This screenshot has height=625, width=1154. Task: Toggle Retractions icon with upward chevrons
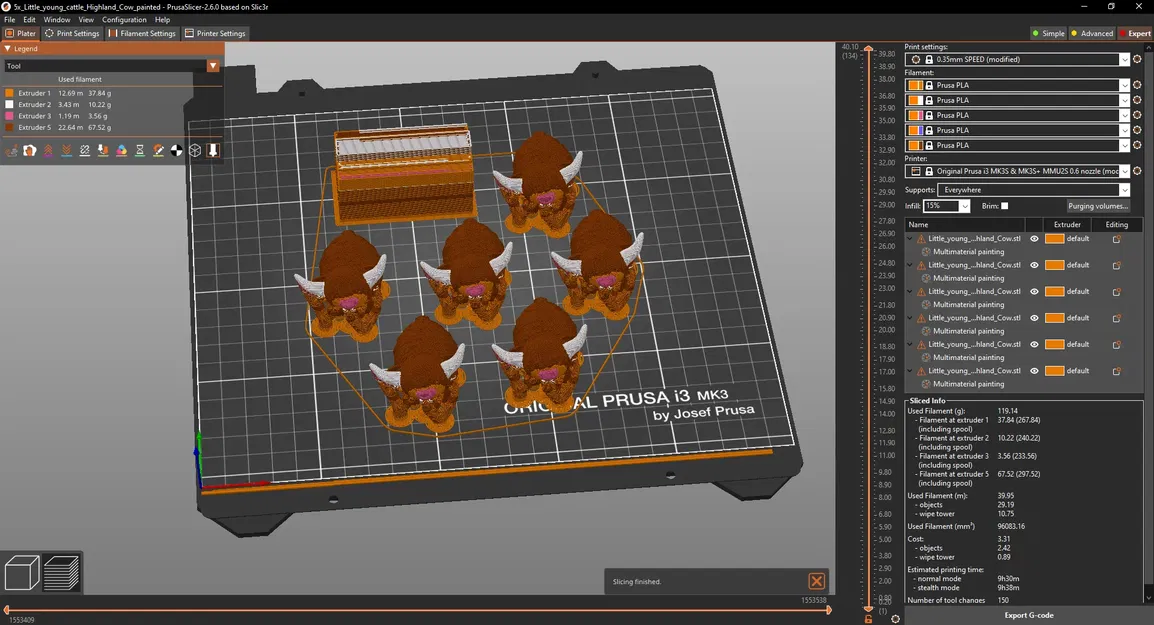(x=48, y=150)
